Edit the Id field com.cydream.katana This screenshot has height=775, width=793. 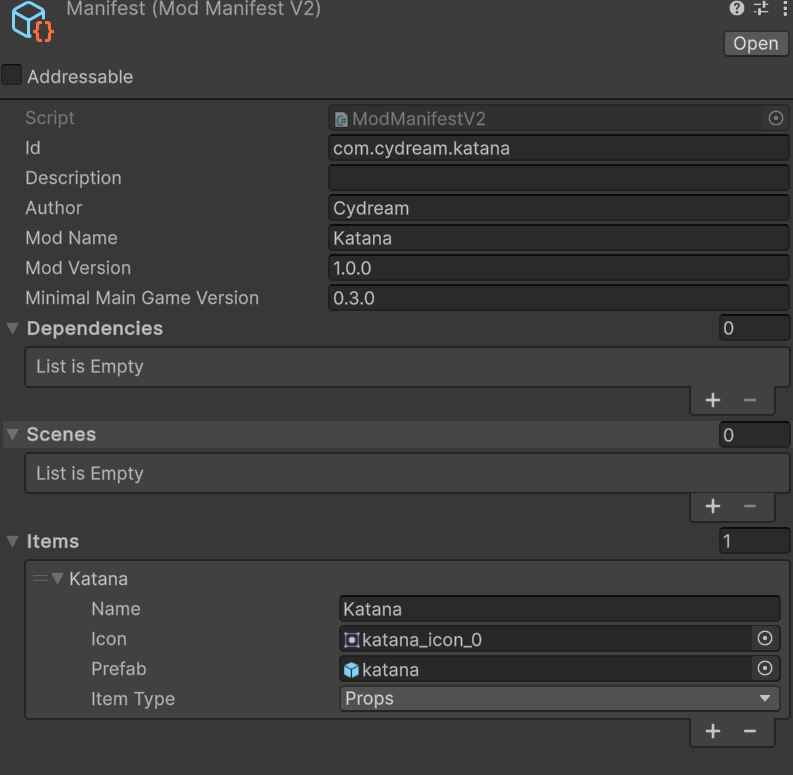coord(558,148)
